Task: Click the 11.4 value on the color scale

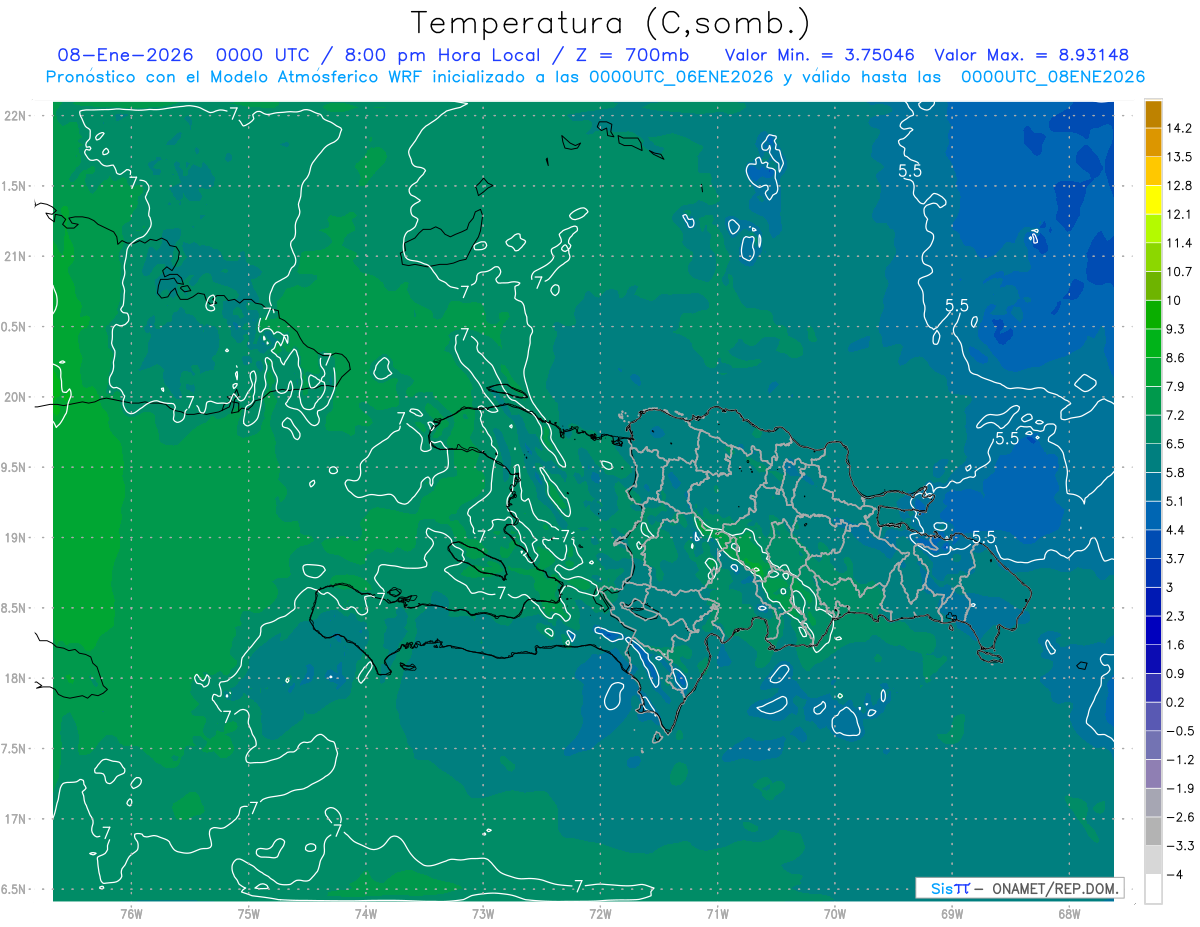Action: coord(1178,243)
